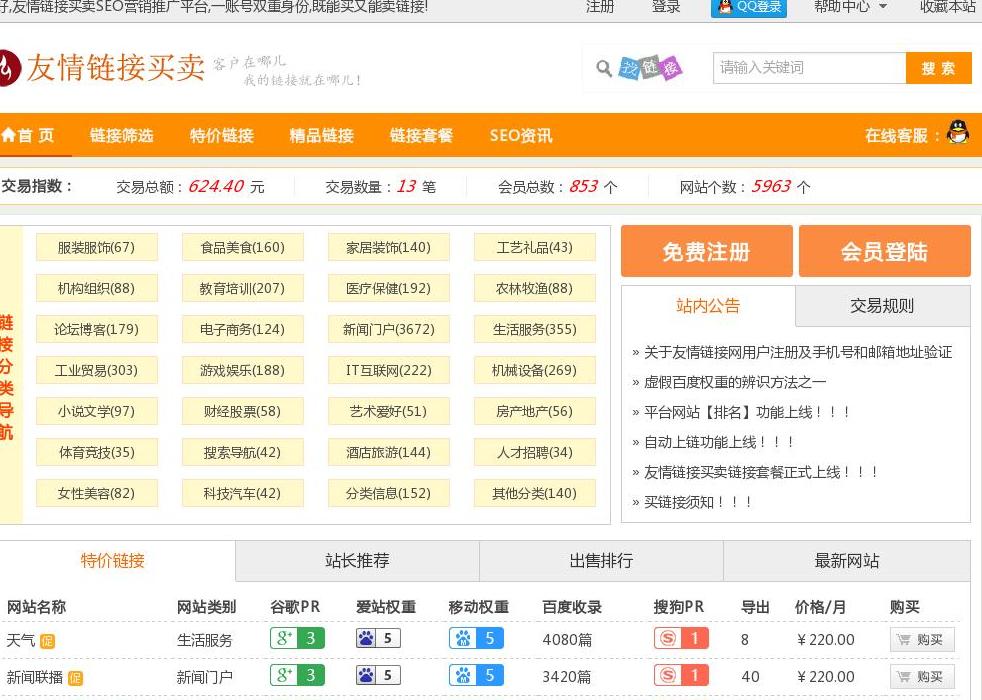This screenshot has height=700, width=982.
Task: Click the QQ penguin customer service icon
Action: coord(957,132)
